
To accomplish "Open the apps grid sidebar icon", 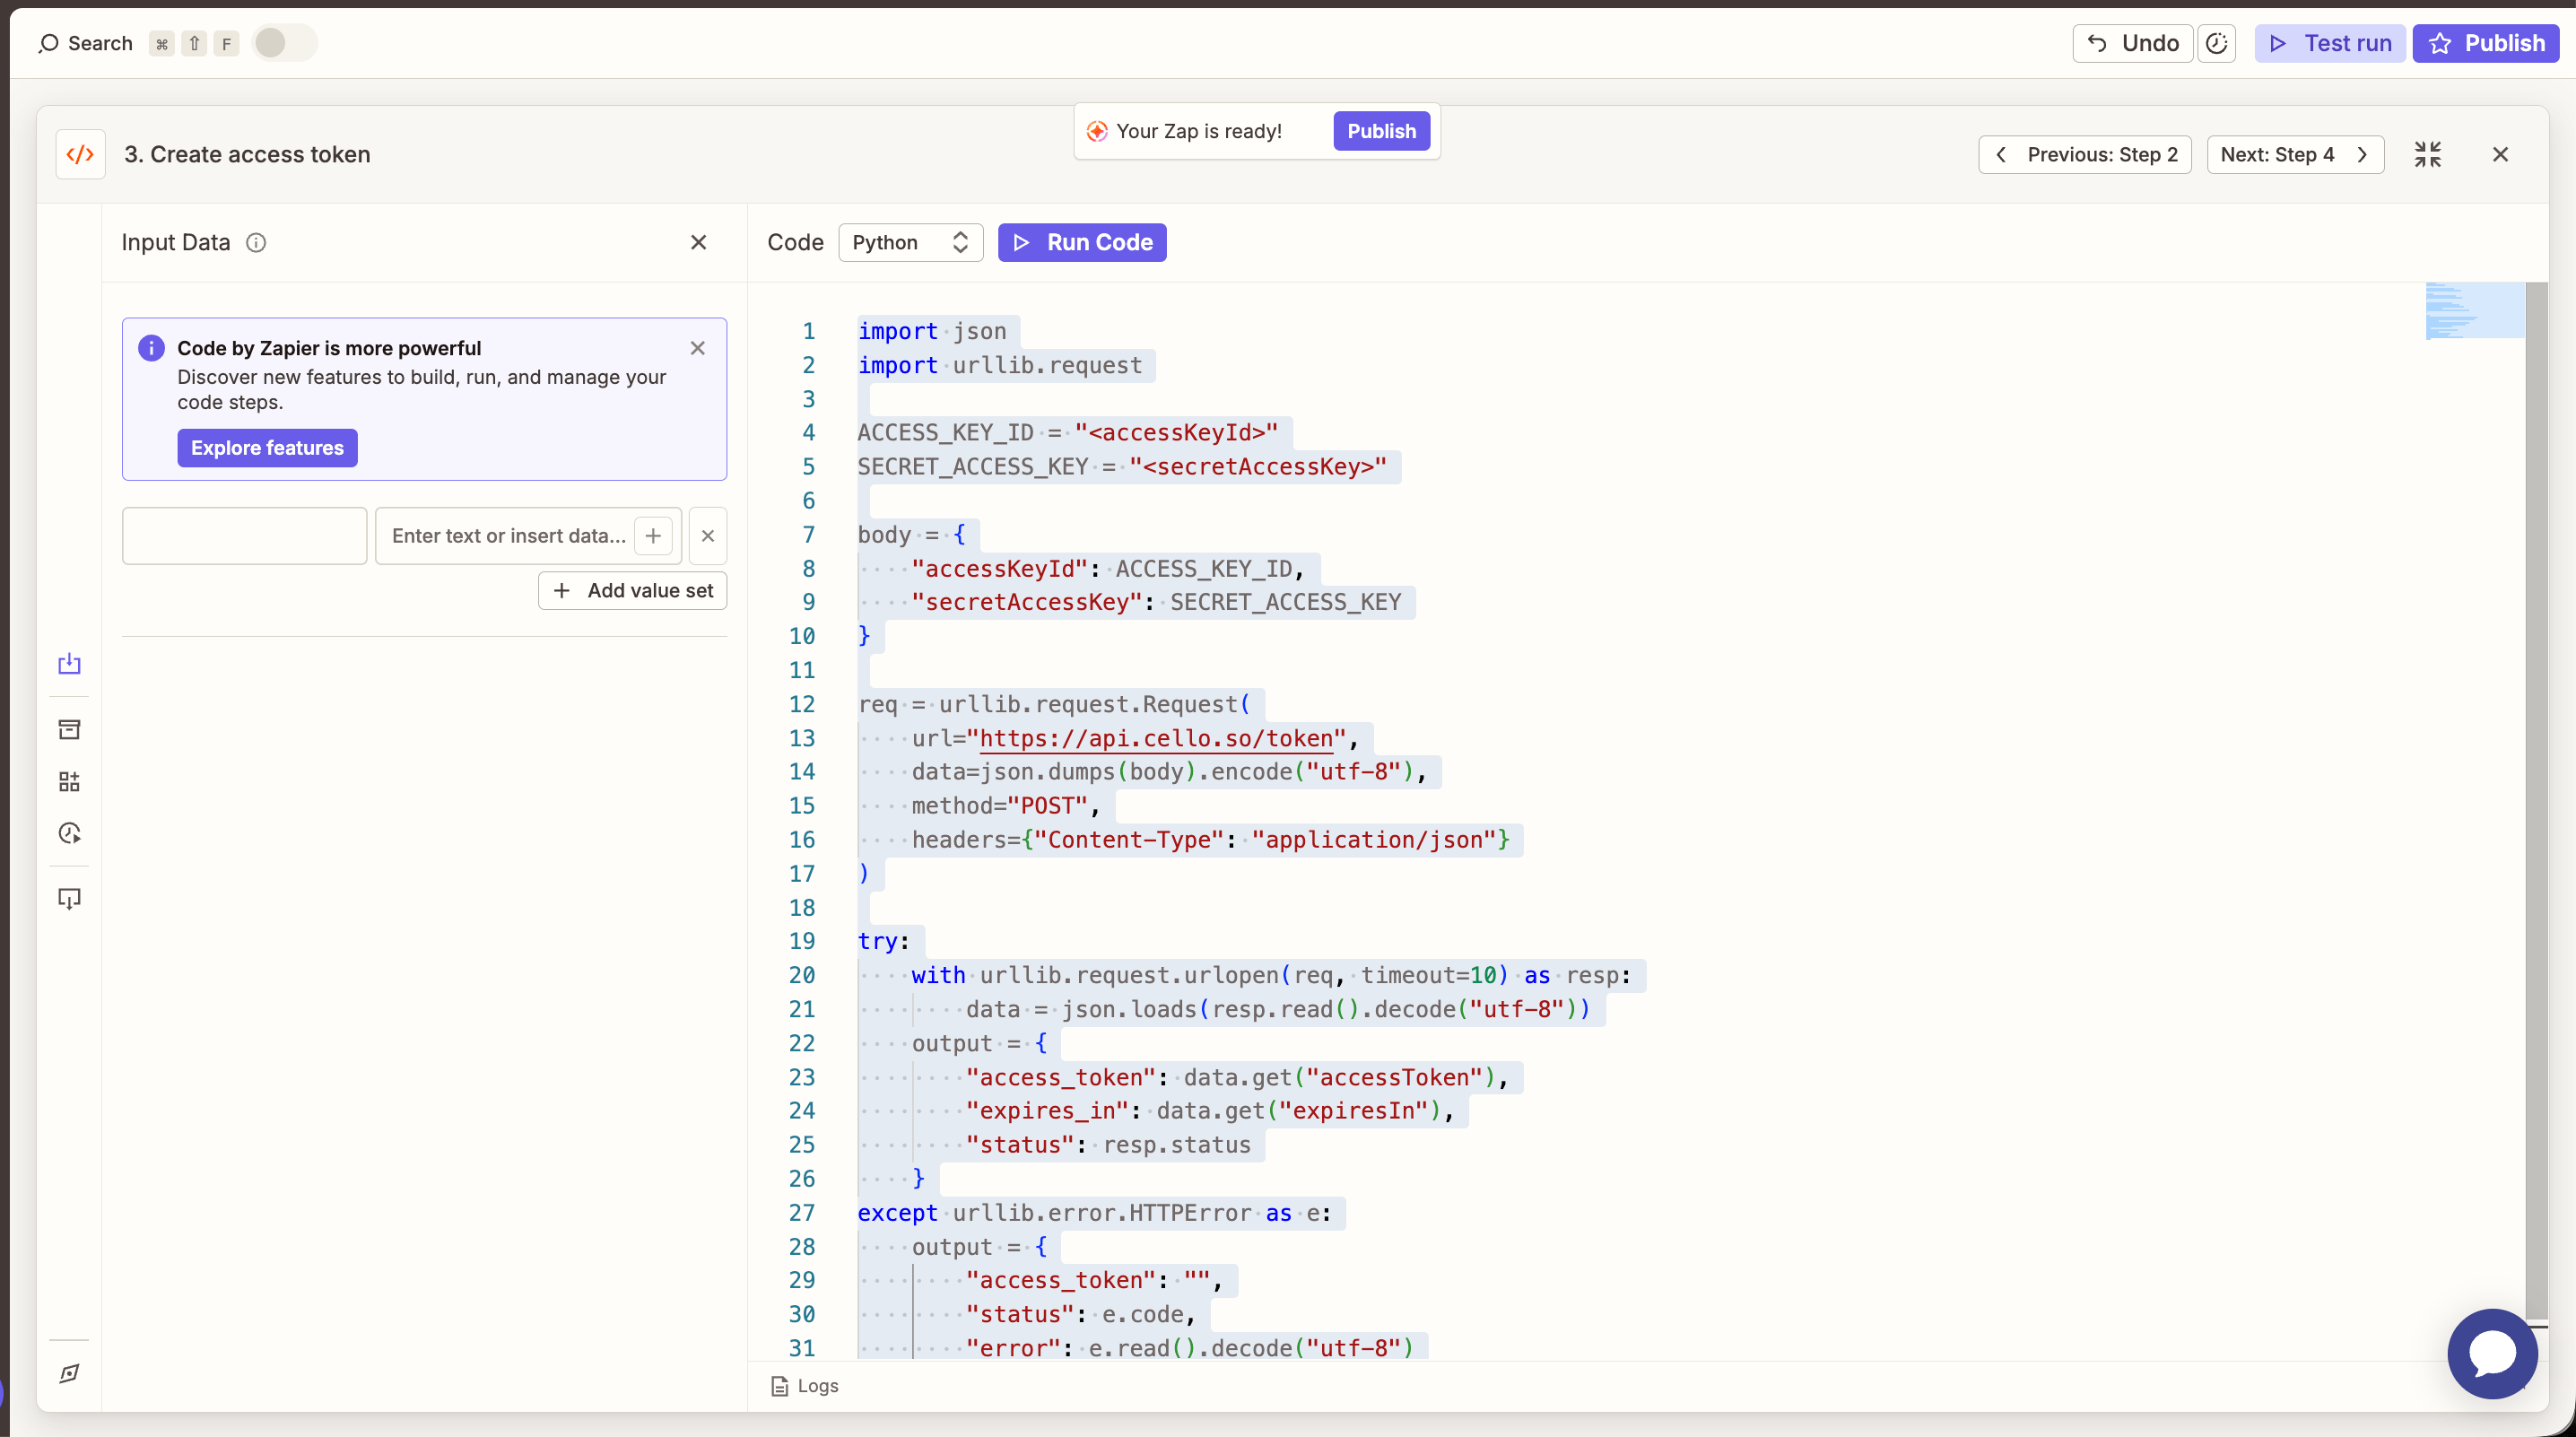I will (x=69, y=782).
